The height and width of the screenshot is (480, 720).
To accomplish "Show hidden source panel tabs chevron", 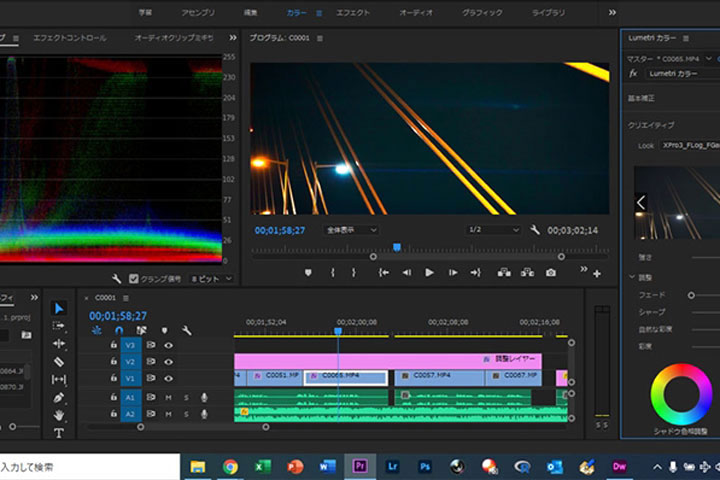I will point(233,38).
